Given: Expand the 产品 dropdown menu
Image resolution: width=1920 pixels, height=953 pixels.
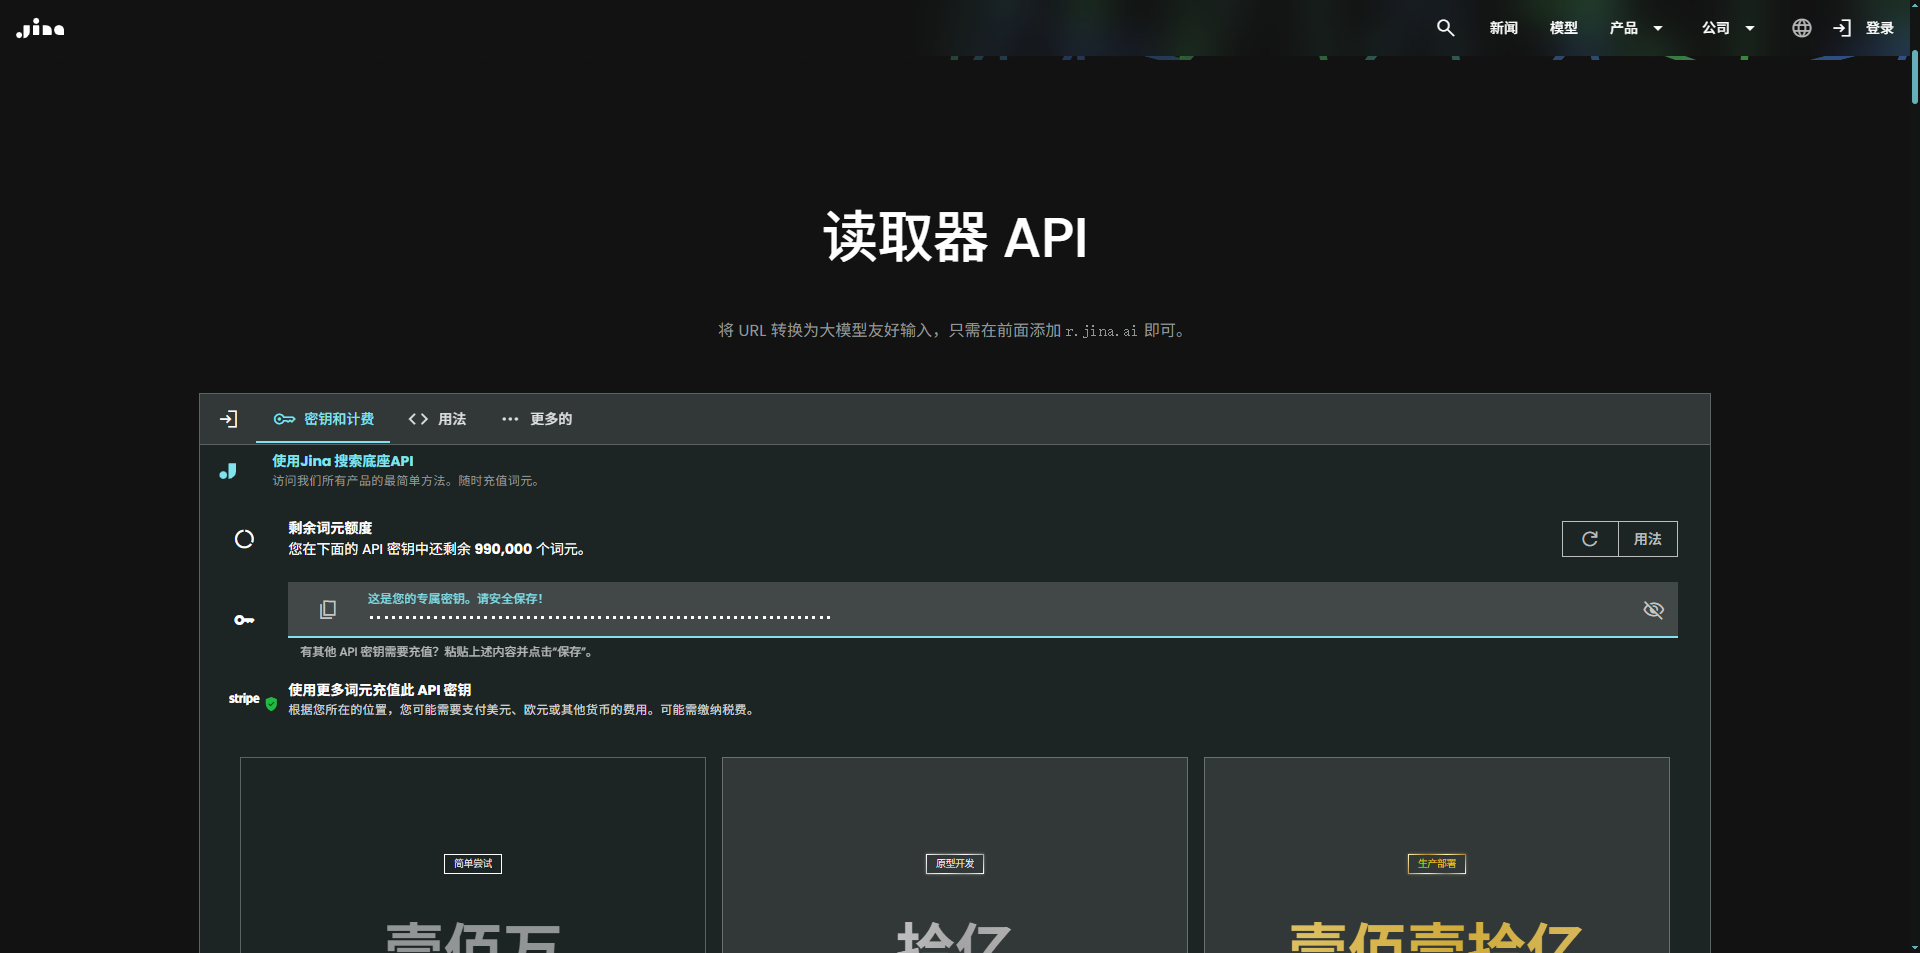Looking at the screenshot, I should point(1636,28).
